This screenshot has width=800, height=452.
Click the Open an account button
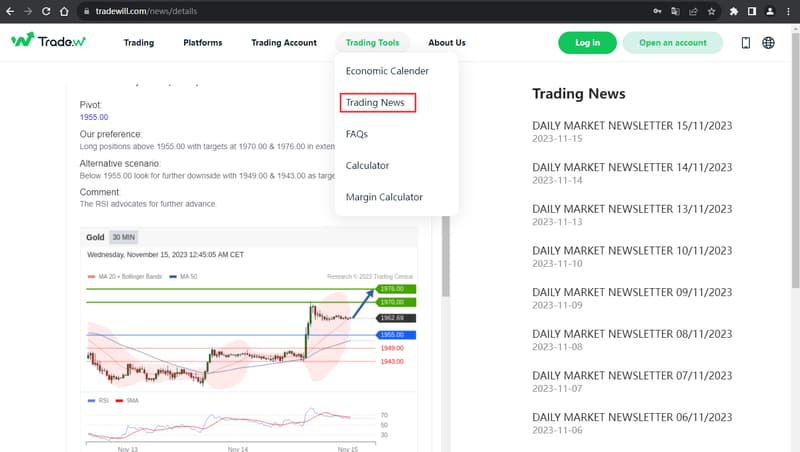(672, 43)
